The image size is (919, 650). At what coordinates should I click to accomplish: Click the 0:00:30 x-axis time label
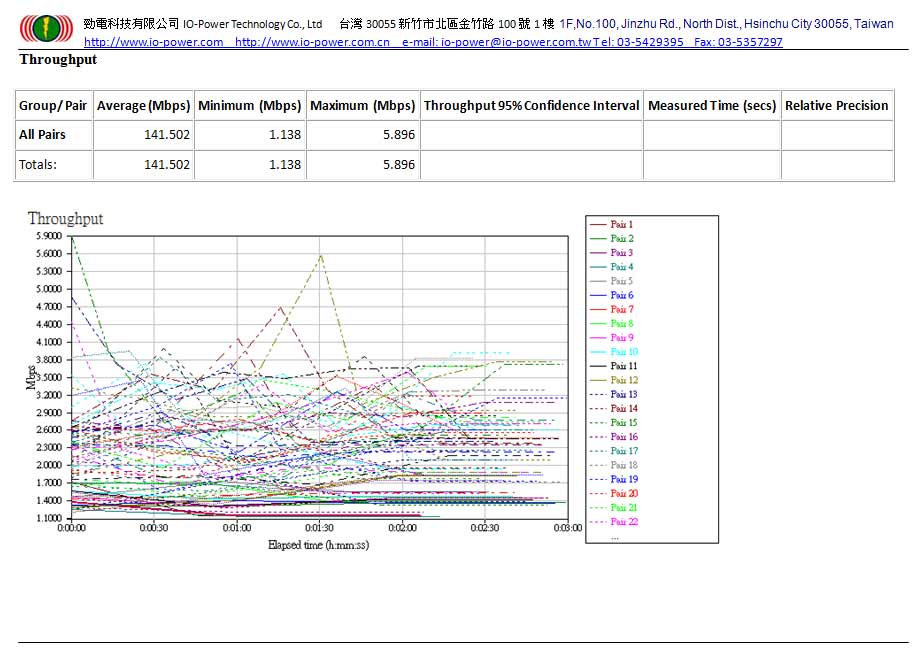[x=154, y=528]
